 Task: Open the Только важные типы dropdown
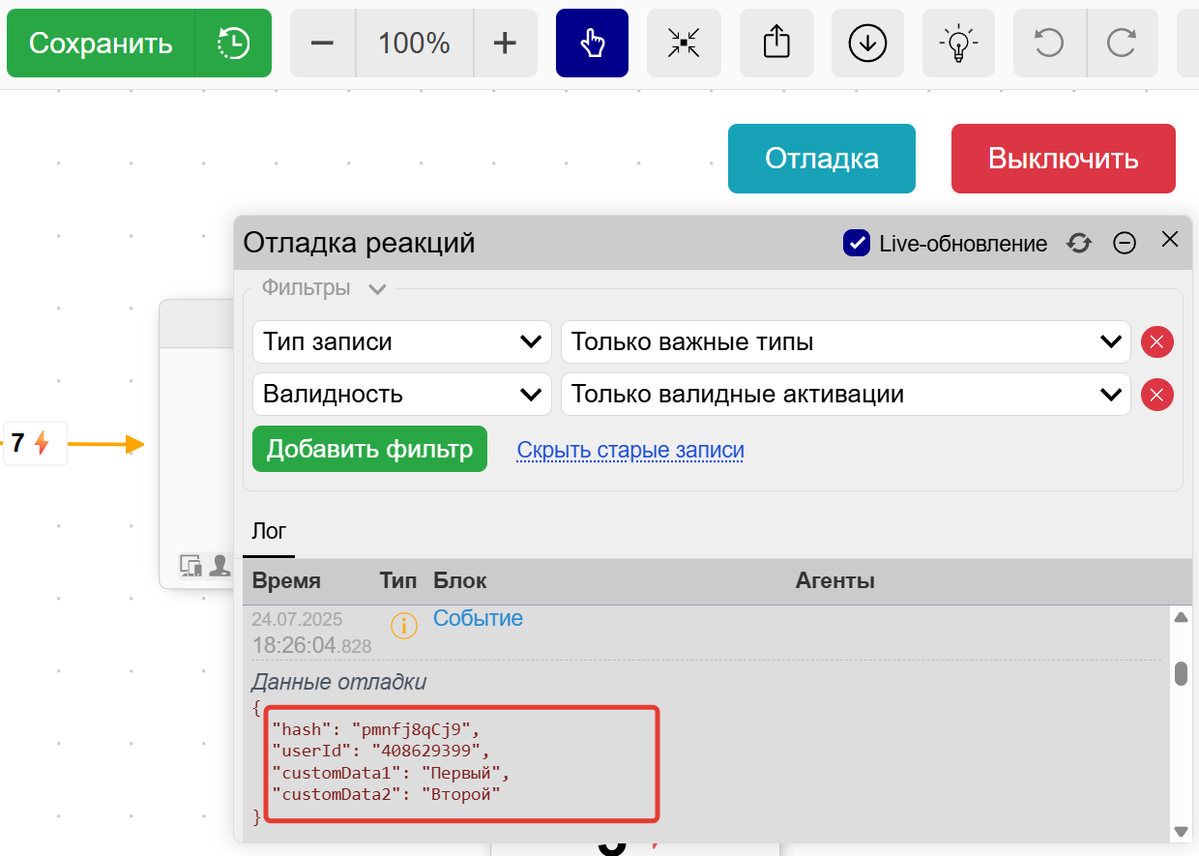pyautogui.click(x=845, y=342)
